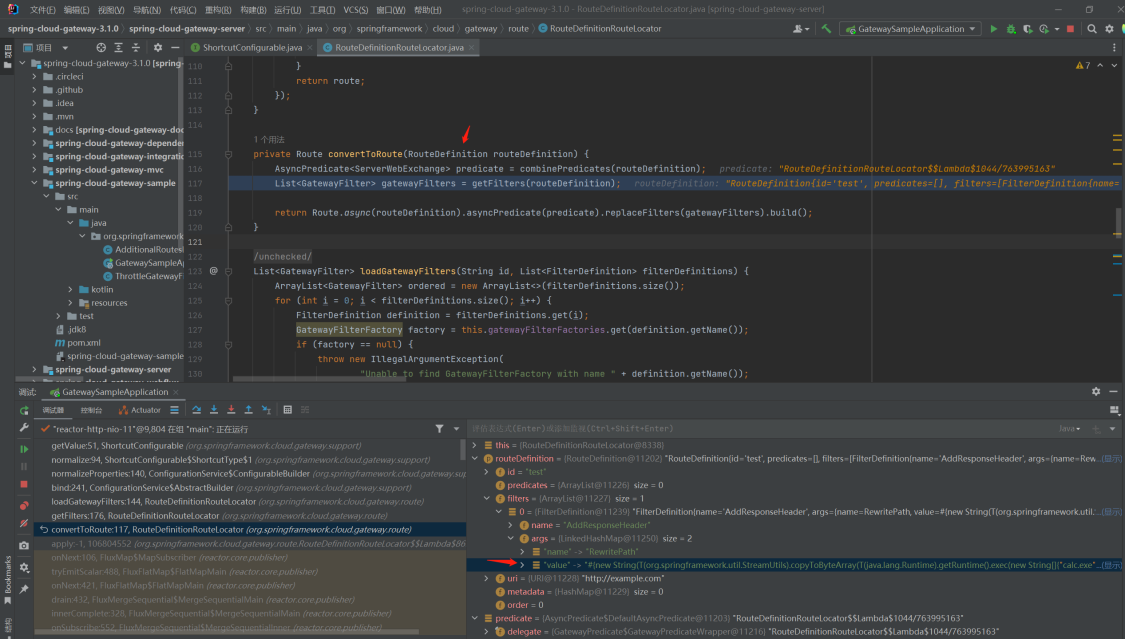Click the evaluate expression input field
Screen dimensions: 1125x639
pyautogui.click(x=761, y=429)
